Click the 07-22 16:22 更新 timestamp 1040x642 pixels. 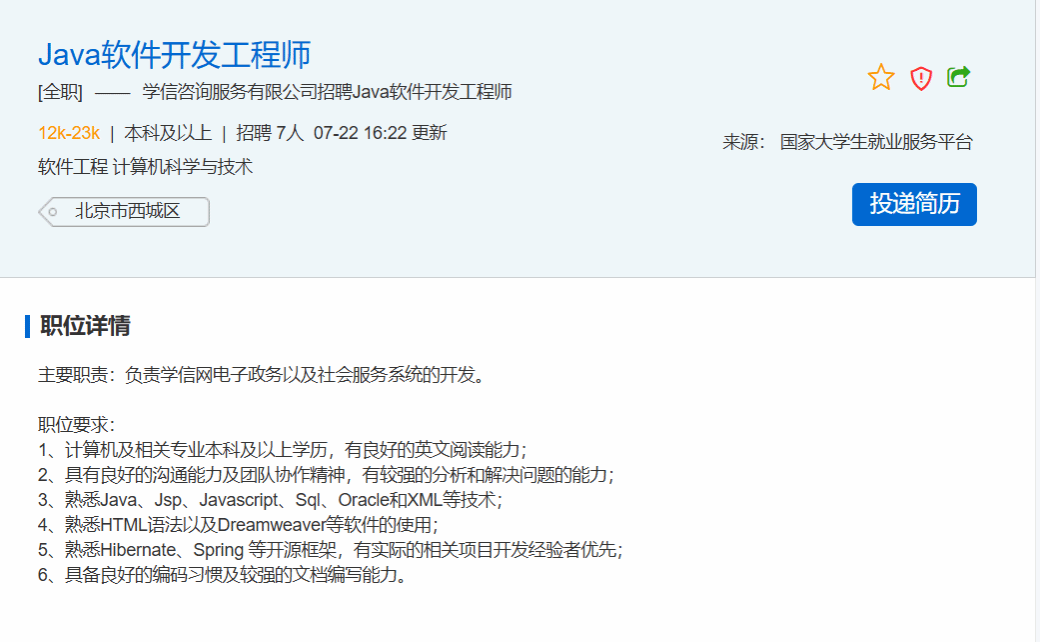point(380,133)
